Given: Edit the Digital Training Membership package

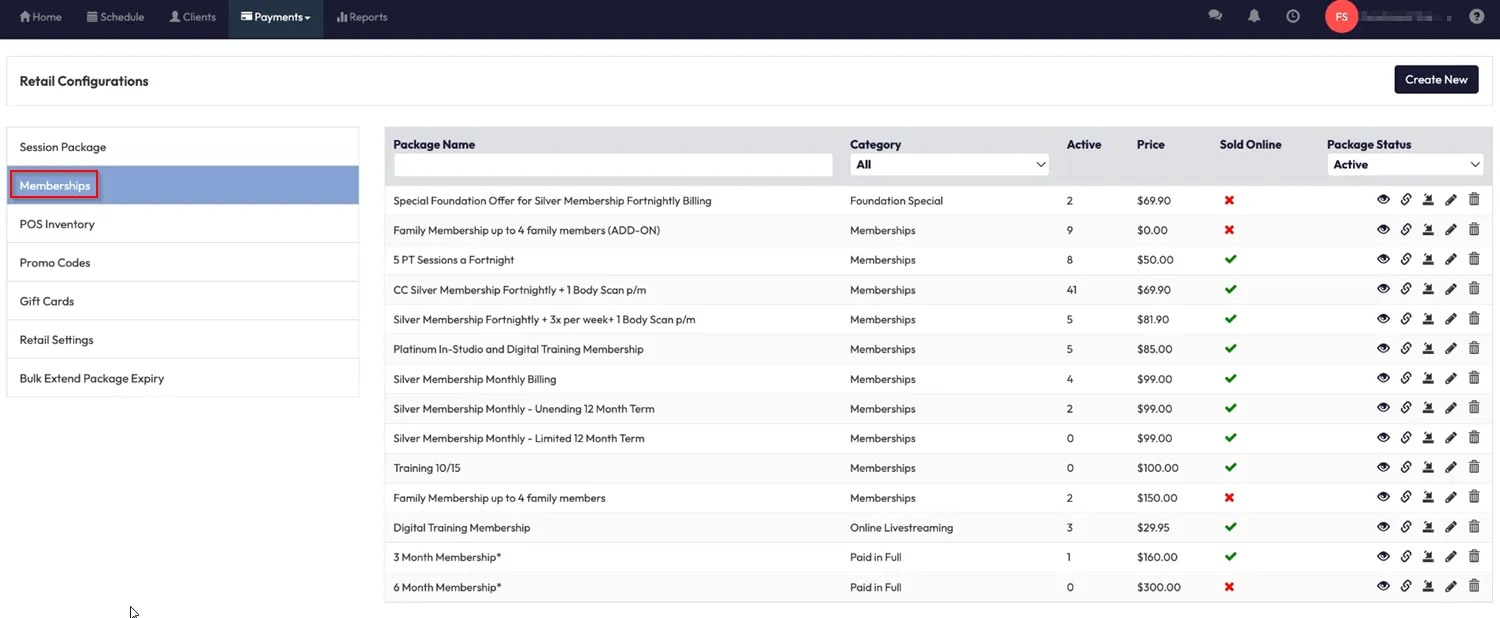Looking at the screenshot, I should coord(1451,527).
